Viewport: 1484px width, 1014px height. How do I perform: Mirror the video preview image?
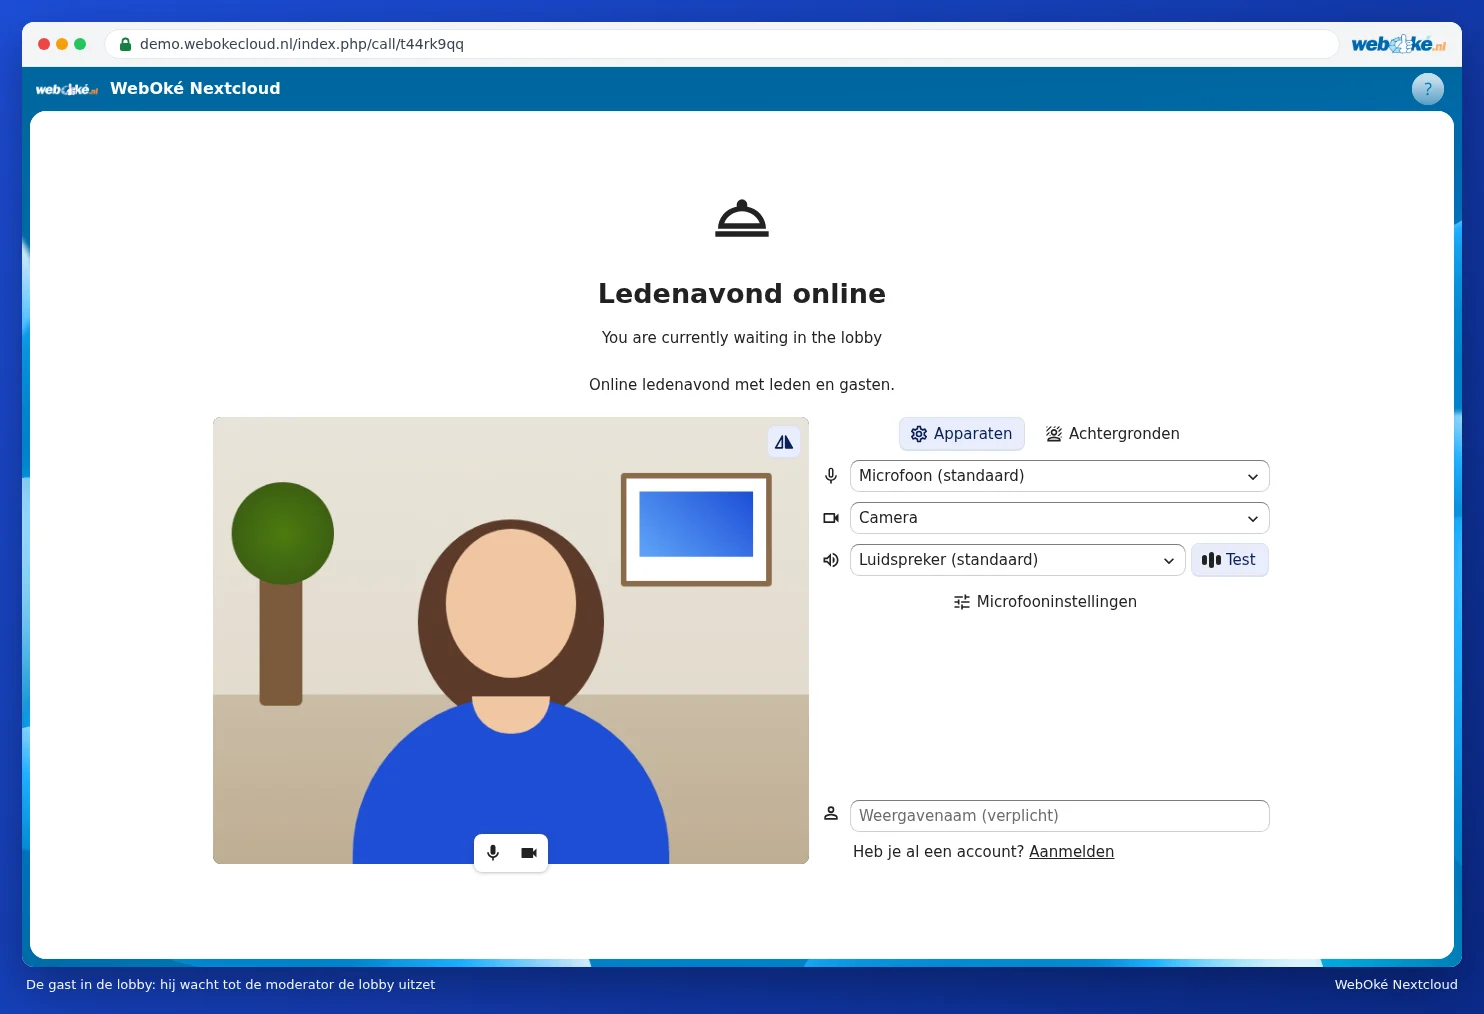[784, 442]
